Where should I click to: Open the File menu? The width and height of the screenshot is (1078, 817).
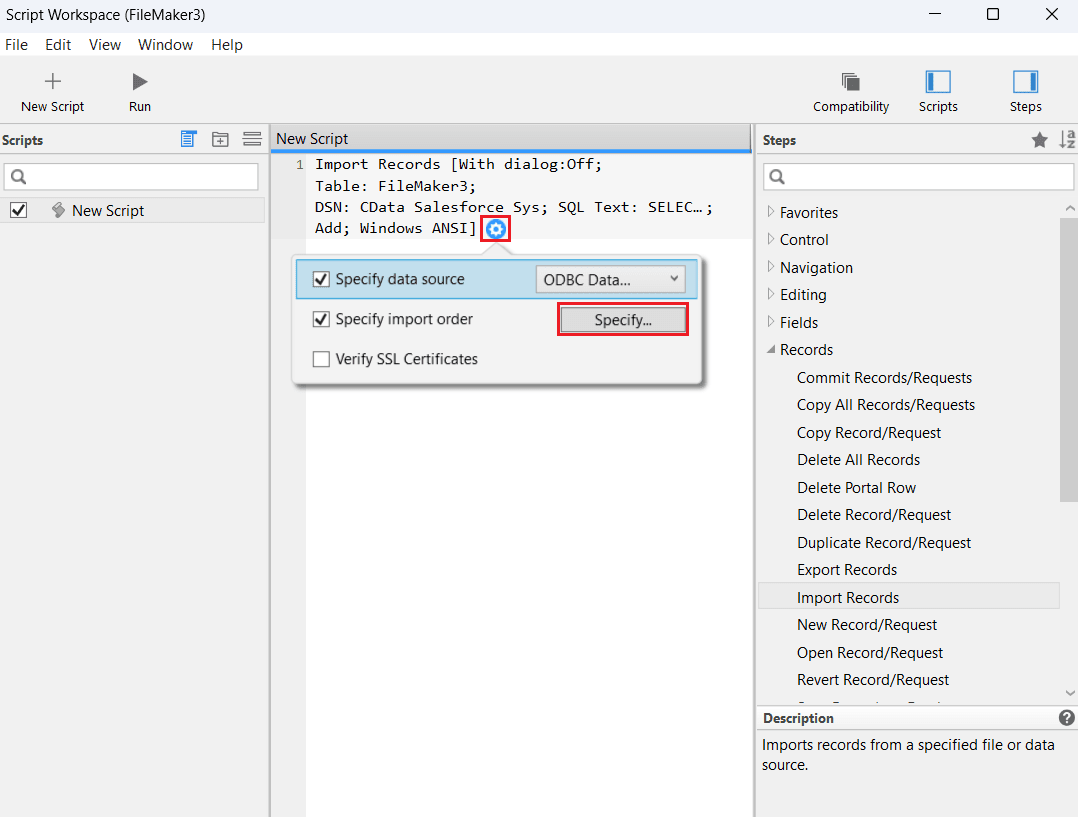click(x=16, y=45)
